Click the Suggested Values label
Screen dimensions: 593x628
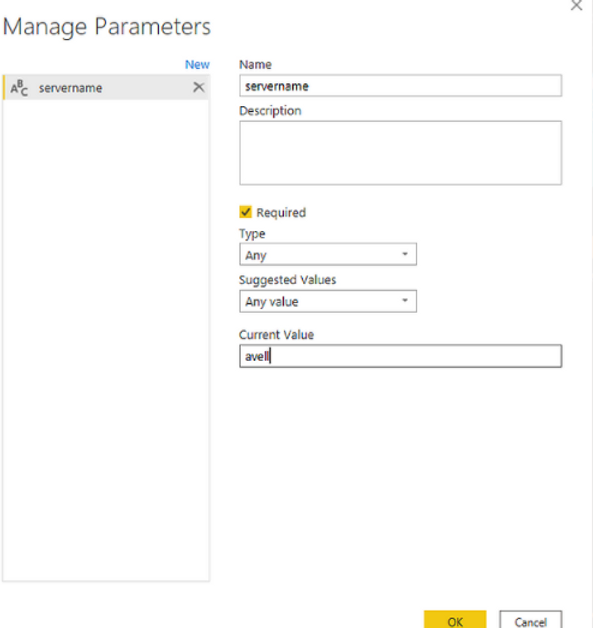click(x=287, y=280)
